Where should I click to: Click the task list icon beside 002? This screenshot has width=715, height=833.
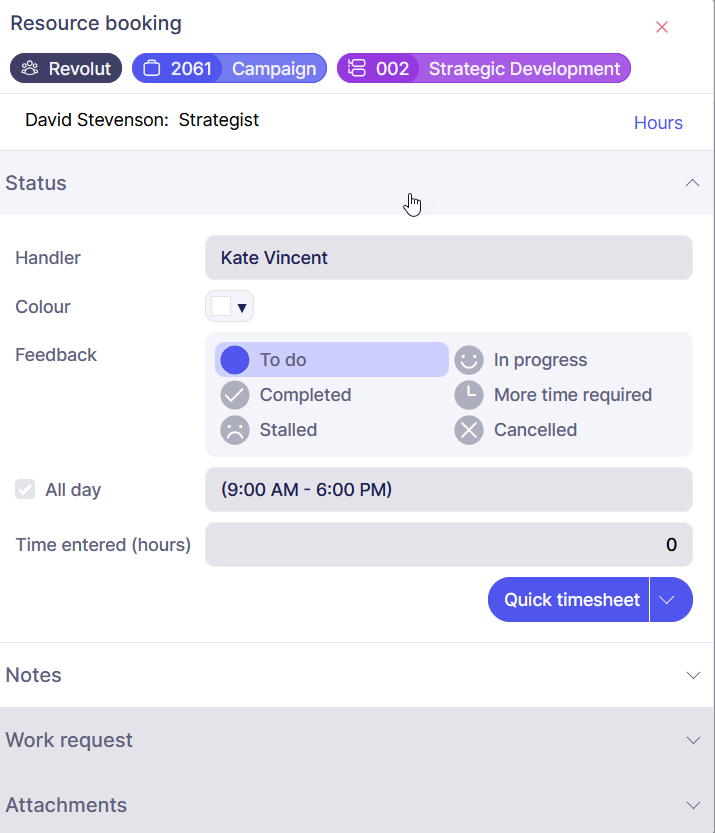357,69
